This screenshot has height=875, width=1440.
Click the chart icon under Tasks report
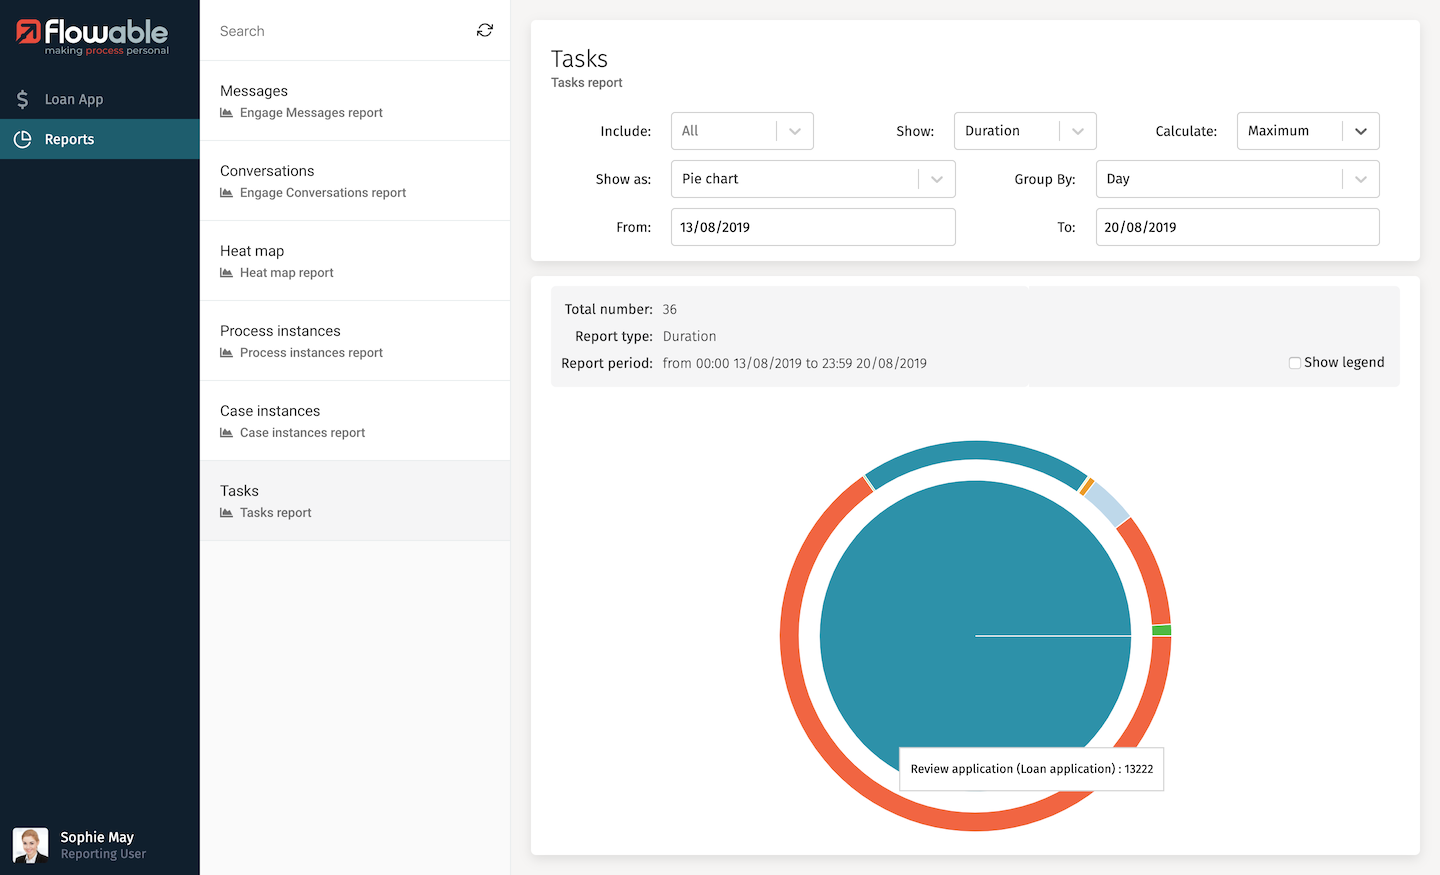coord(228,513)
